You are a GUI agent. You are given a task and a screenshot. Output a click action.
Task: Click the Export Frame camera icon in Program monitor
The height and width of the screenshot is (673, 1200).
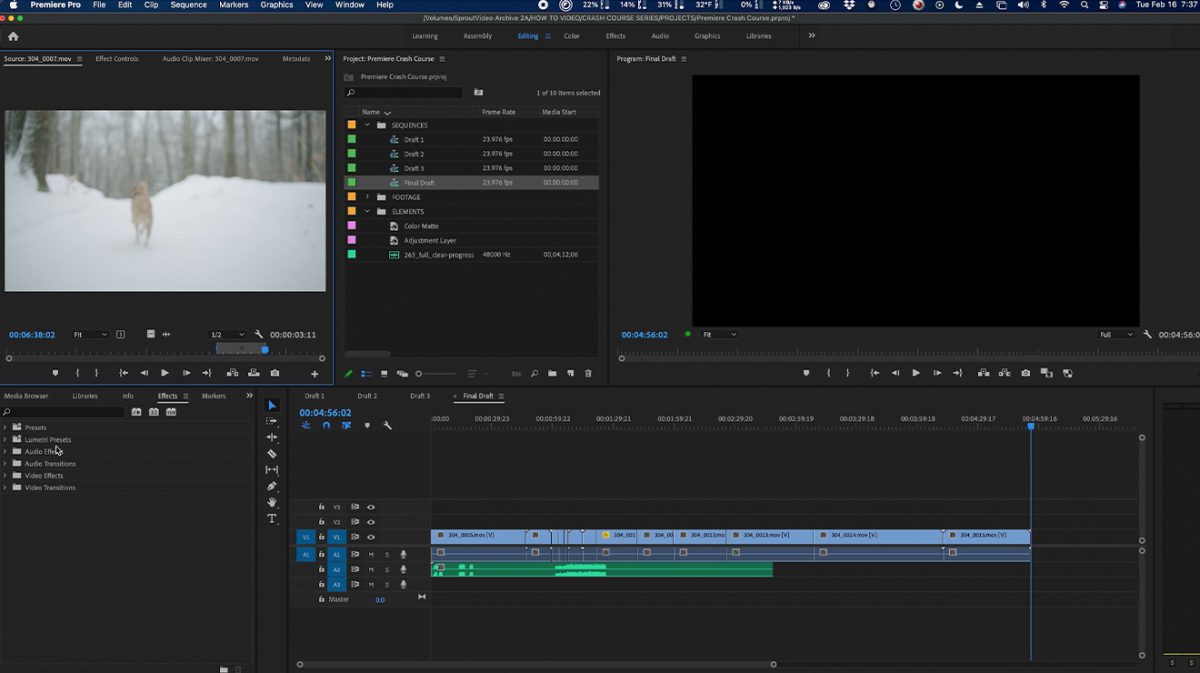(1025, 373)
